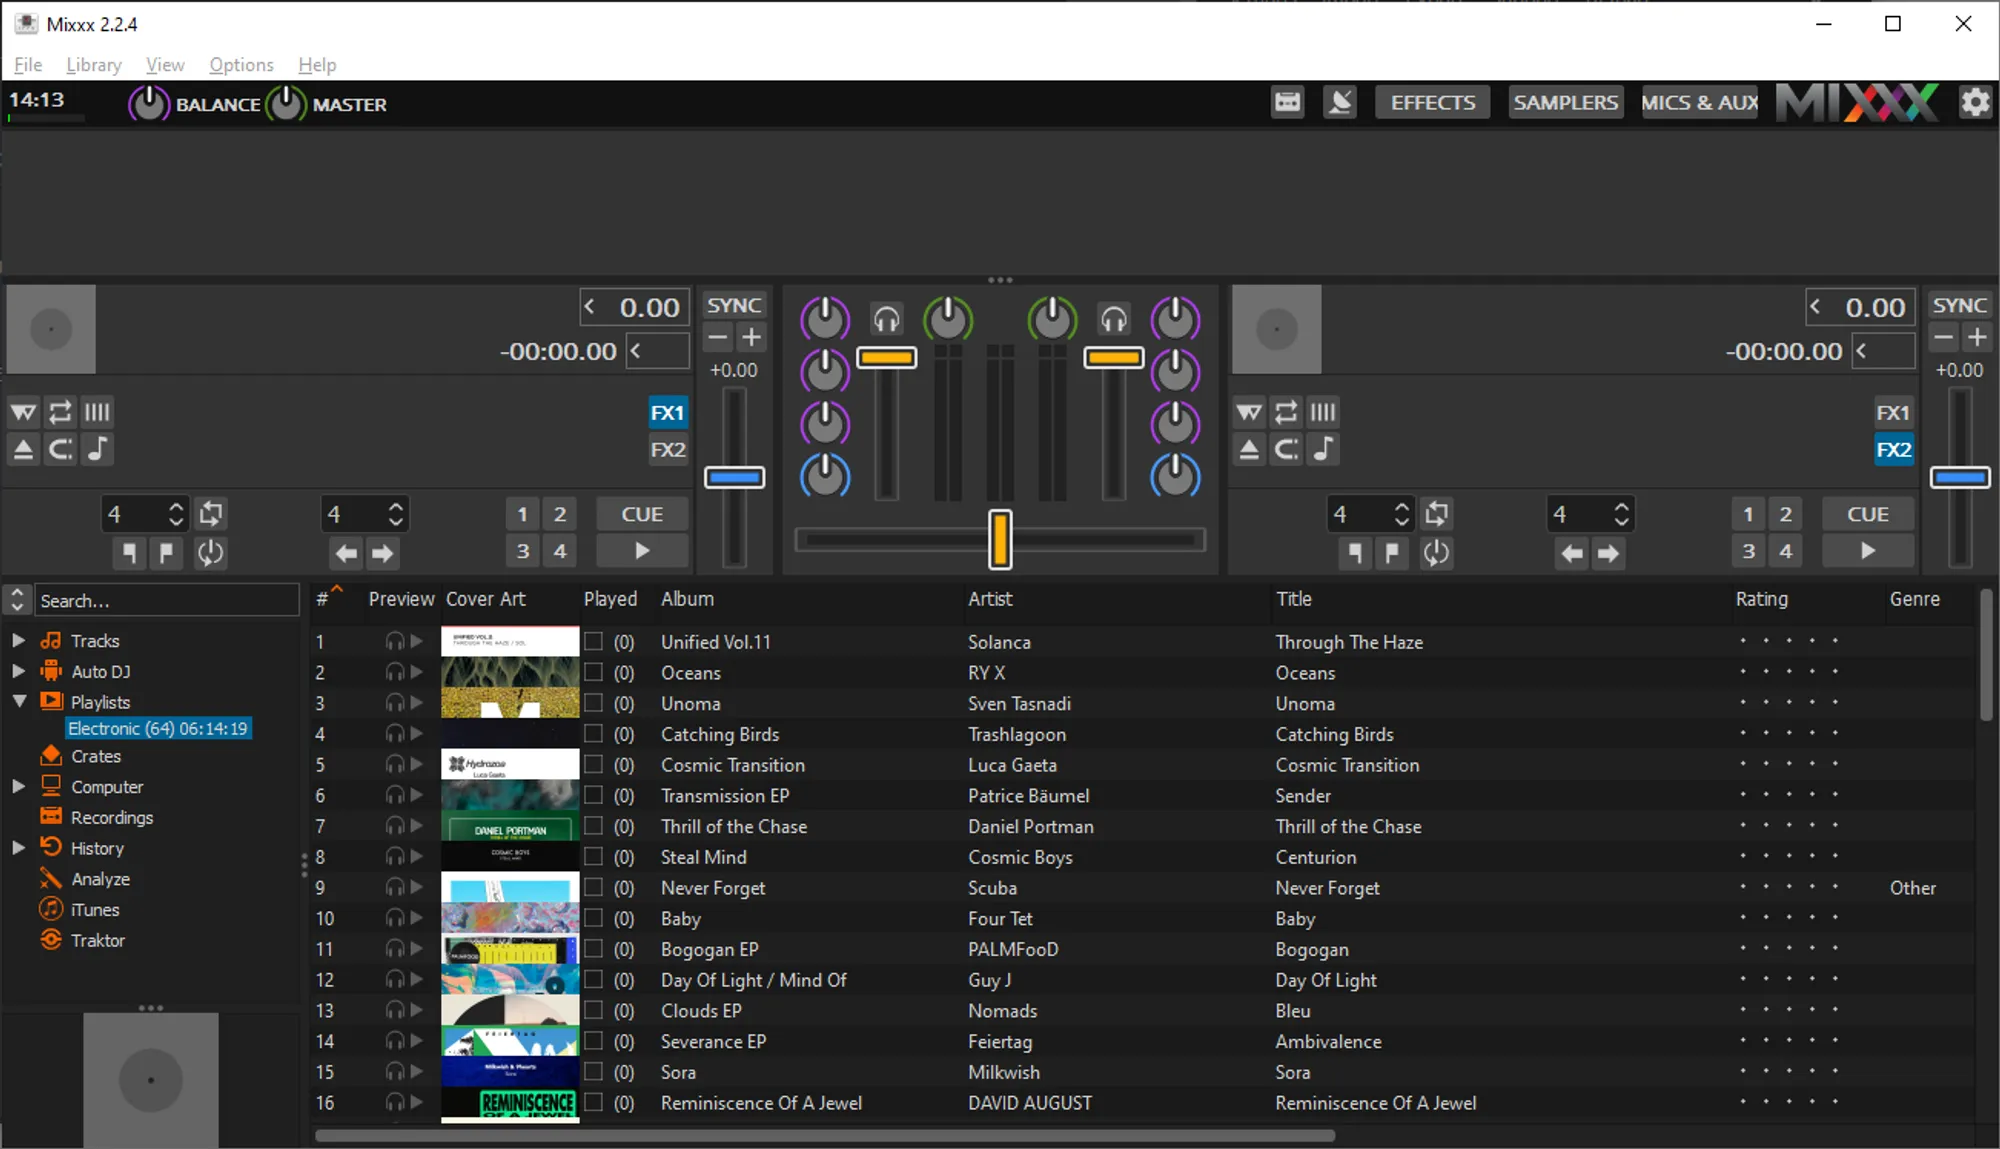Click the left deck eject track icon
This screenshot has width=2000, height=1149.
[x=22, y=449]
